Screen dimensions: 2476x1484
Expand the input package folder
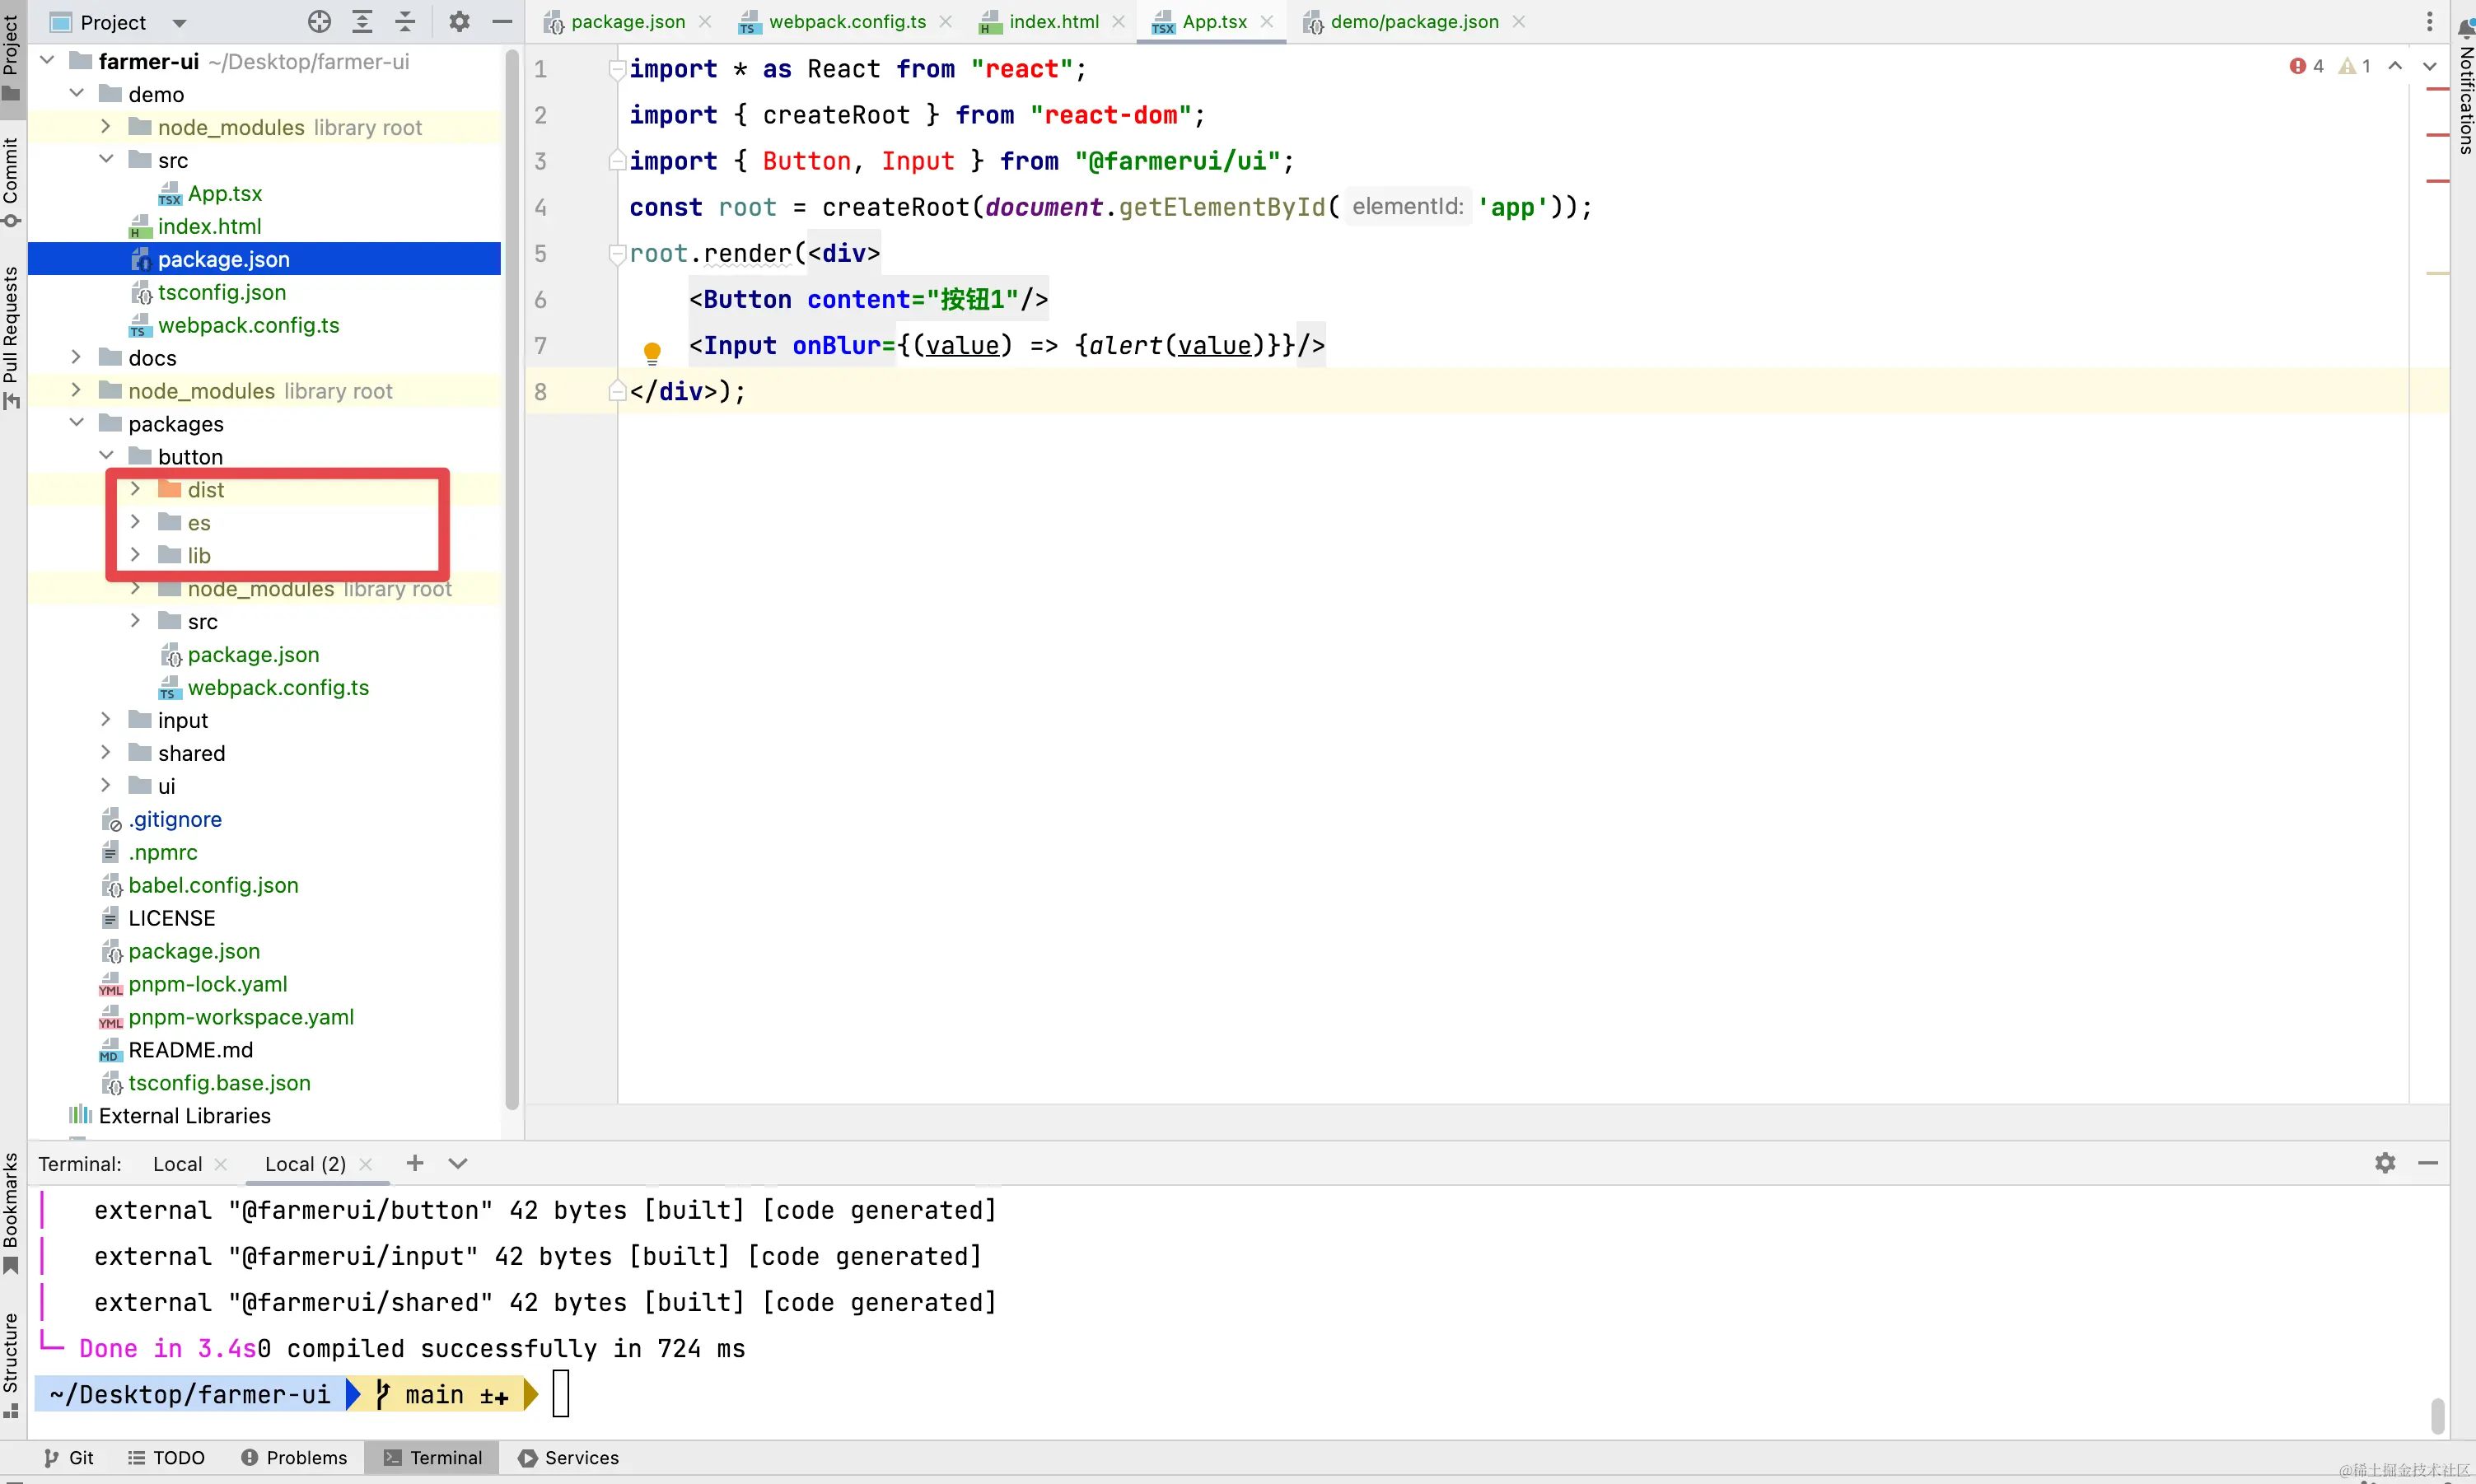[x=106, y=720]
